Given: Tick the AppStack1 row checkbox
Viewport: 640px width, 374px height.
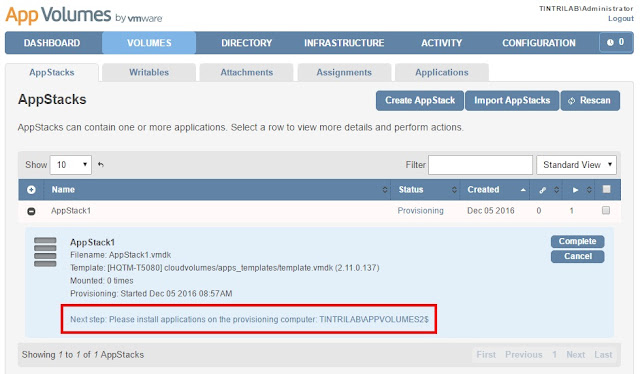Looking at the screenshot, I should click(x=606, y=210).
